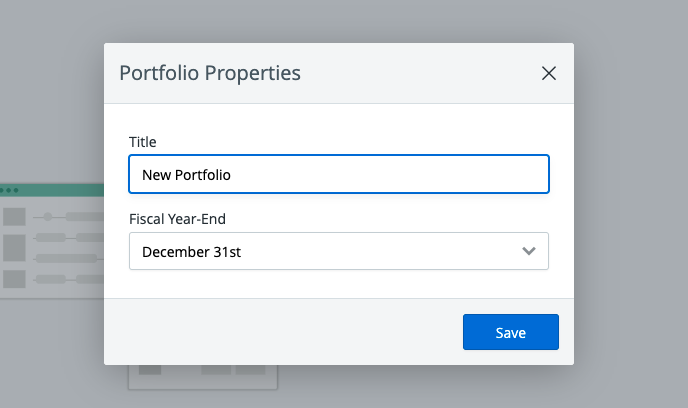Close the Portfolio Properties dialog

(548, 73)
